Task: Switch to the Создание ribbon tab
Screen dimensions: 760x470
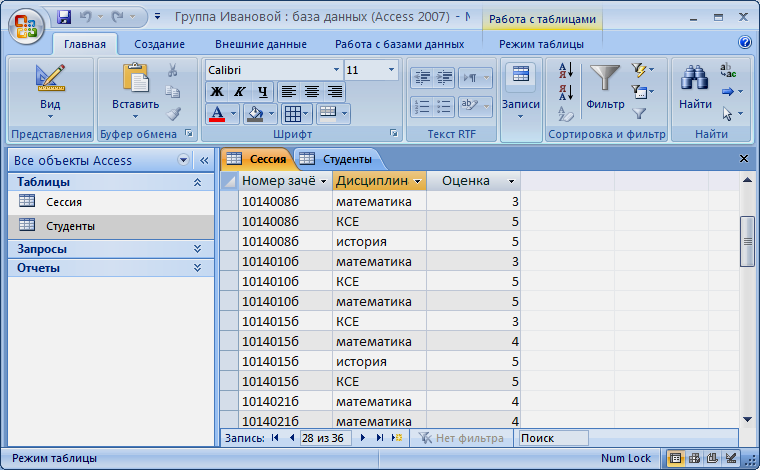Action: tap(159, 44)
